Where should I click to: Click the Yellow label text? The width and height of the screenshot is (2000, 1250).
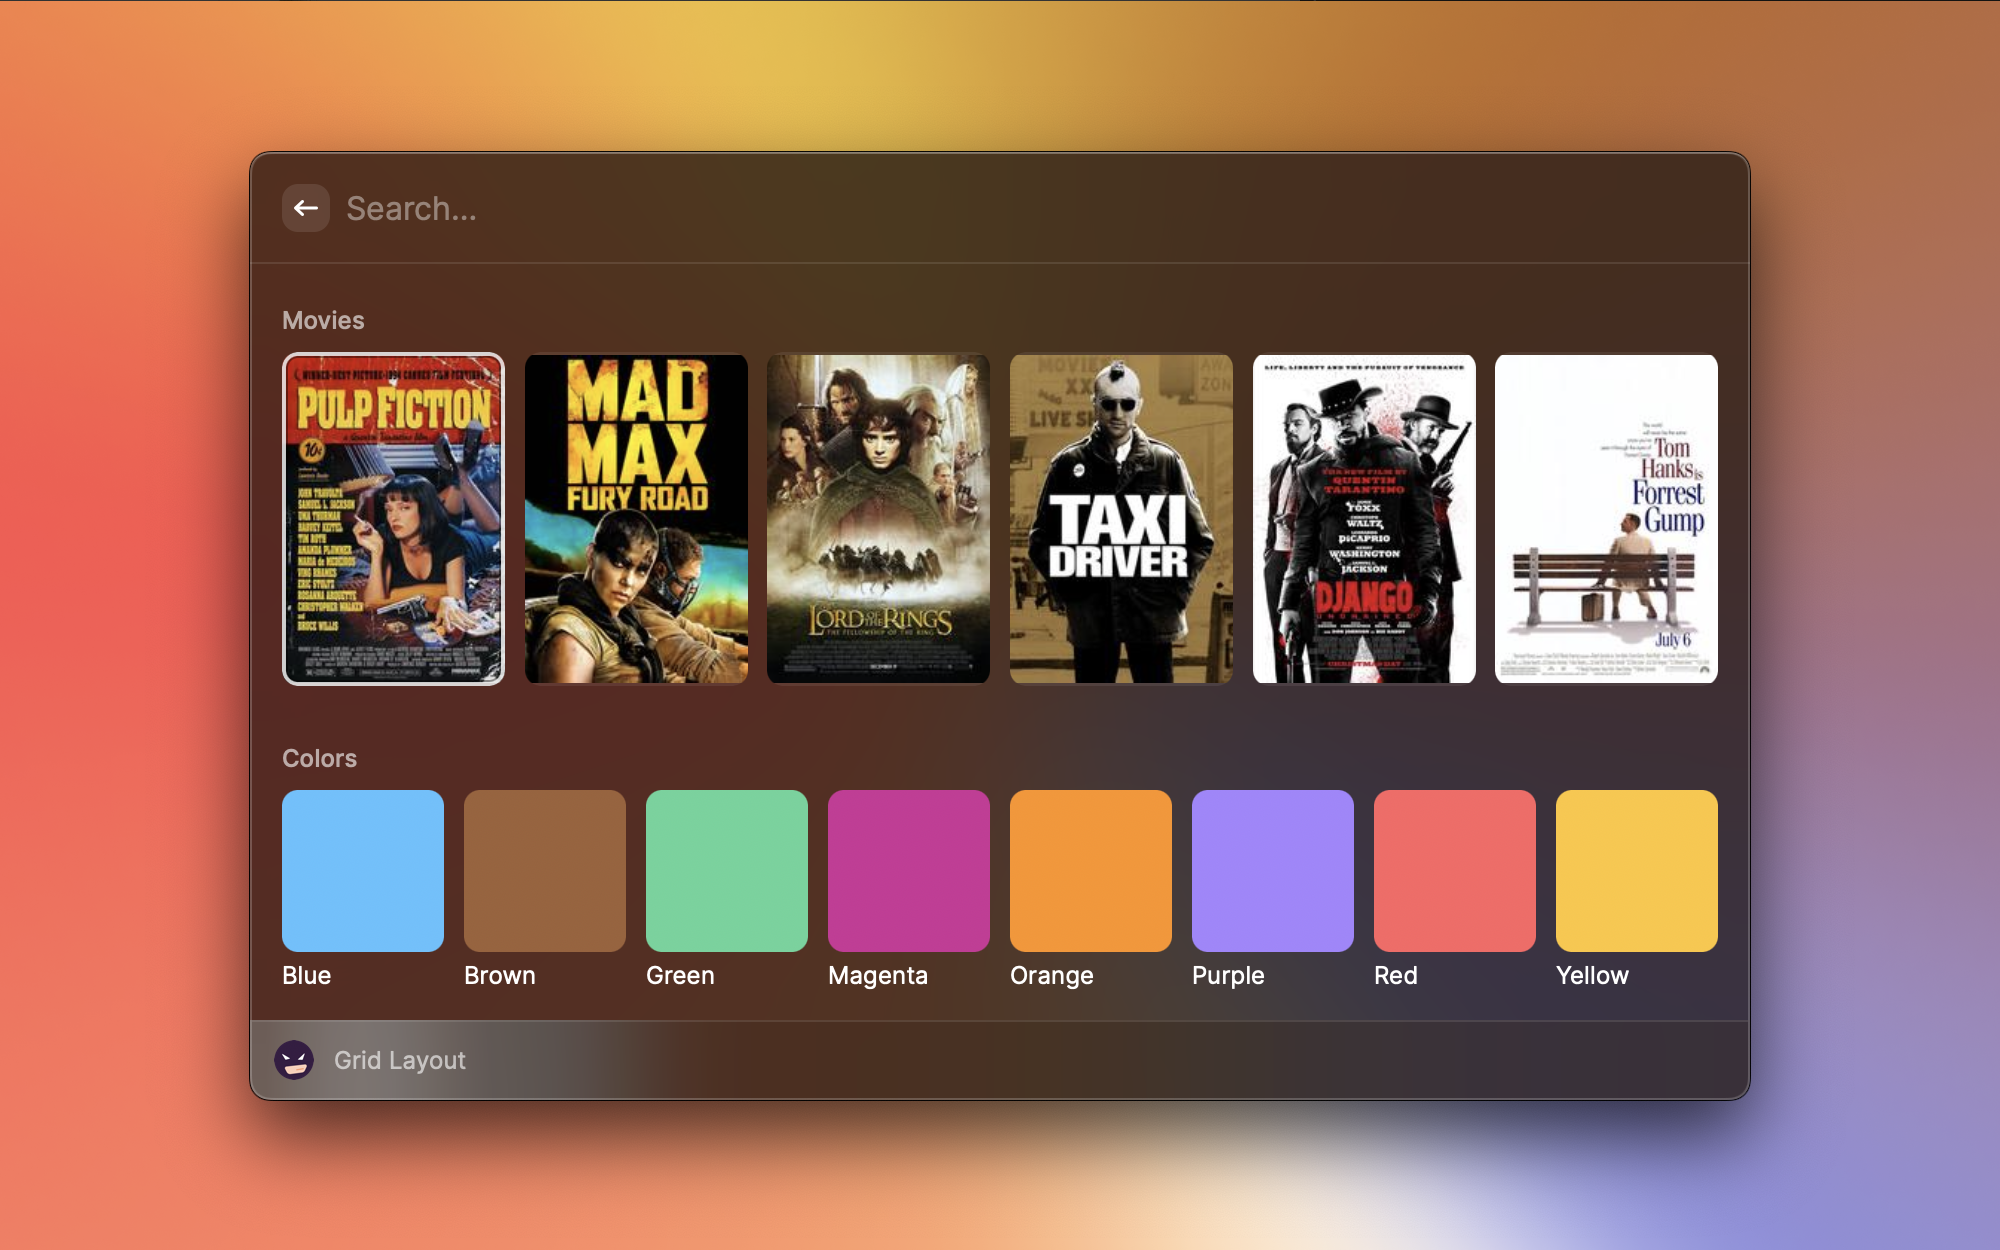pos(1592,975)
